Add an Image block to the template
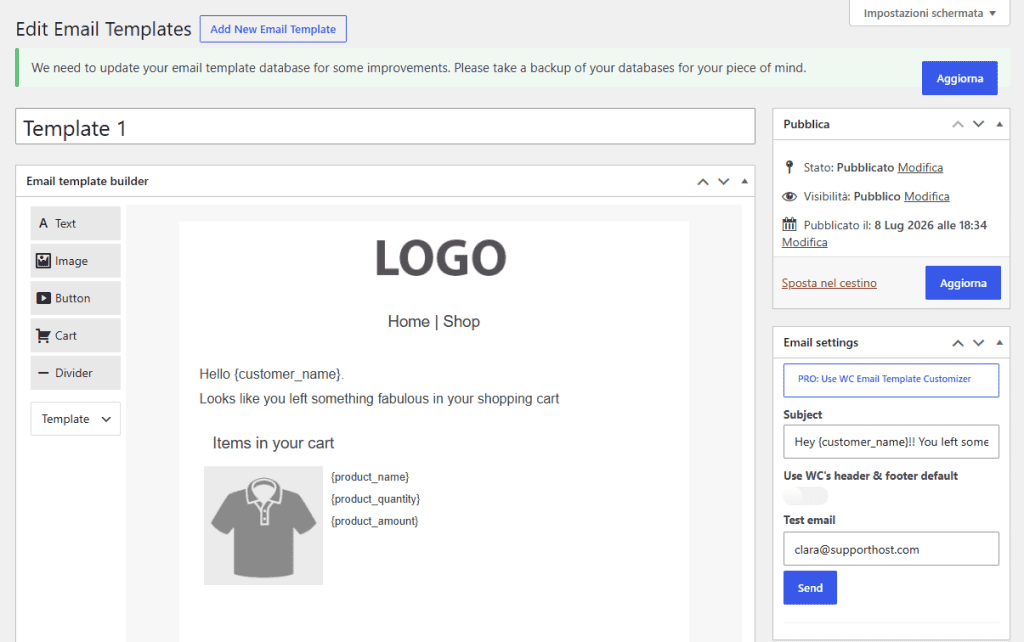The image size is (1024, 642). 75,261
